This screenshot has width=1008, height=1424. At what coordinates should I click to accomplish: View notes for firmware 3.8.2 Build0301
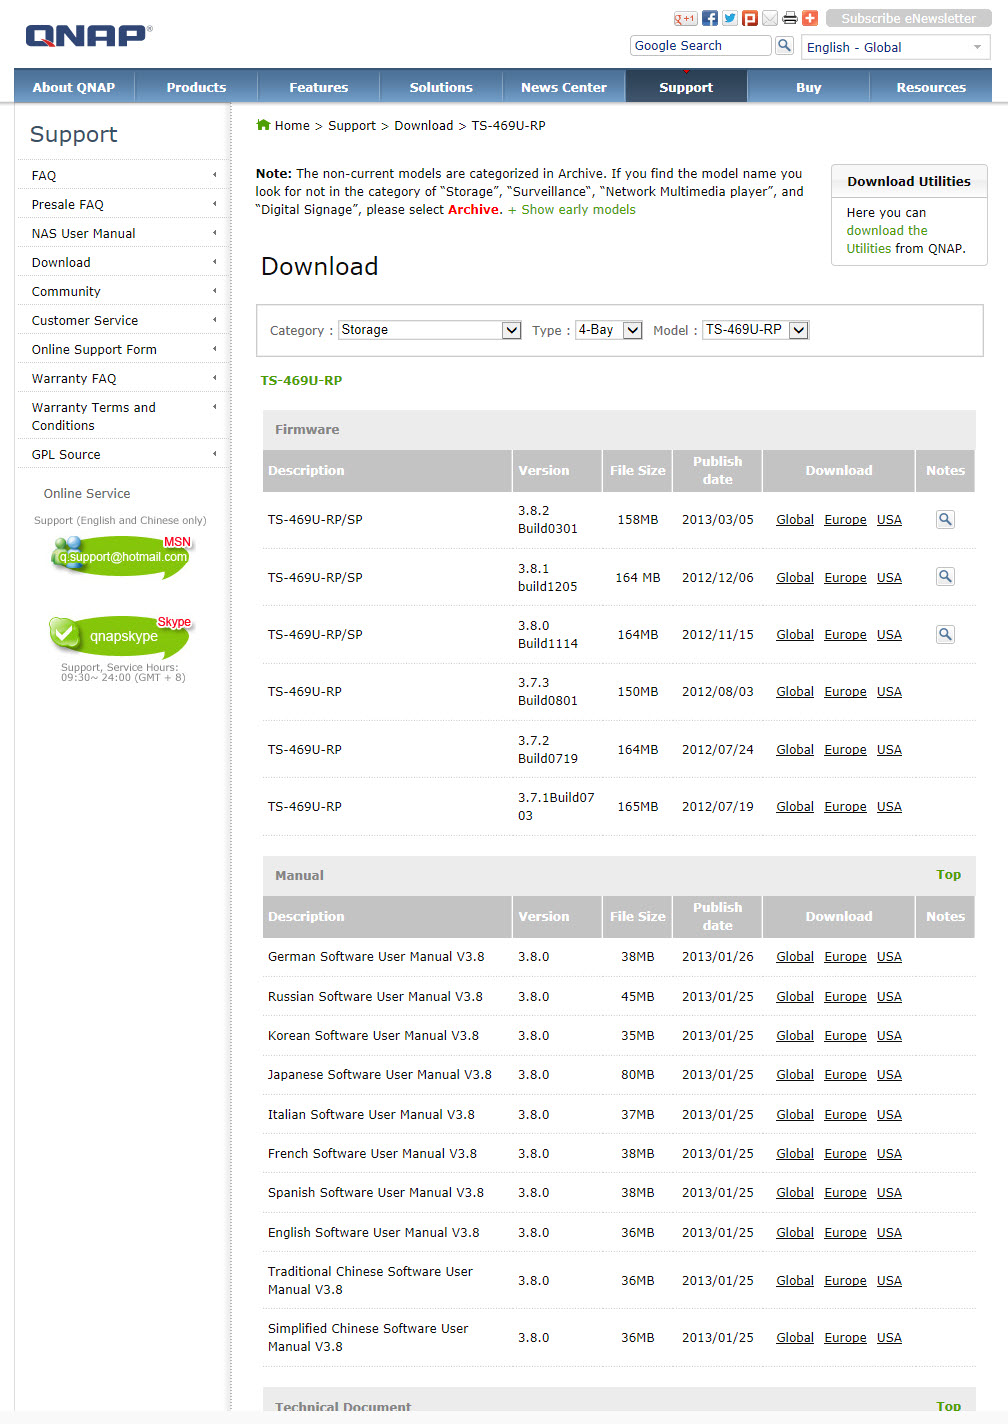click(945, 519)
